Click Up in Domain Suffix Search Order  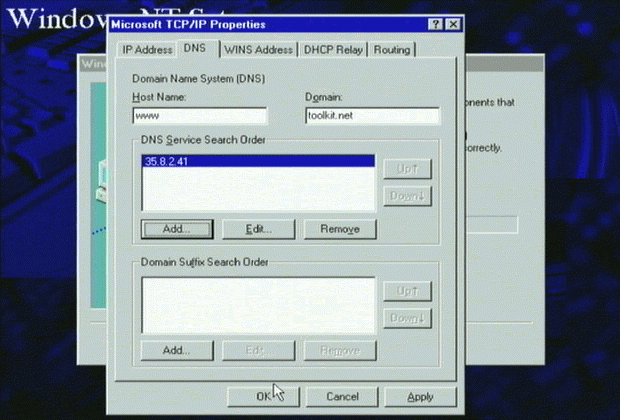click(x=408, y=291)
